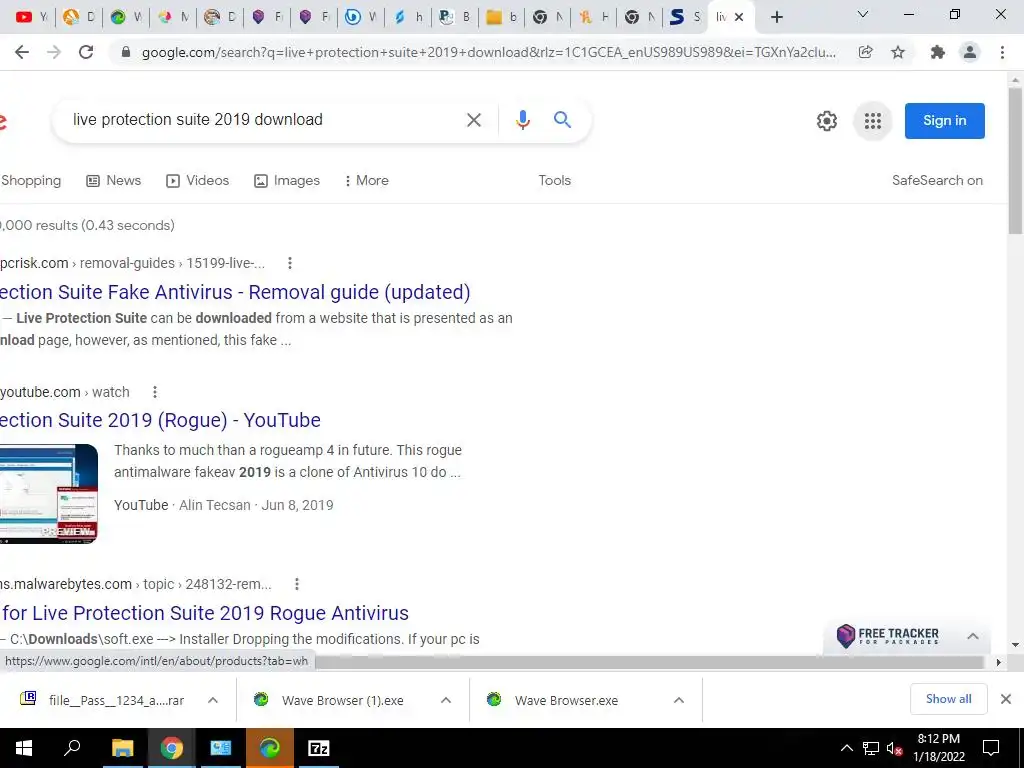Open the downloaded Wave Browser.exe file
Image resolution: width=1024 pixels, height=768 pixels.
click(554, 700)
